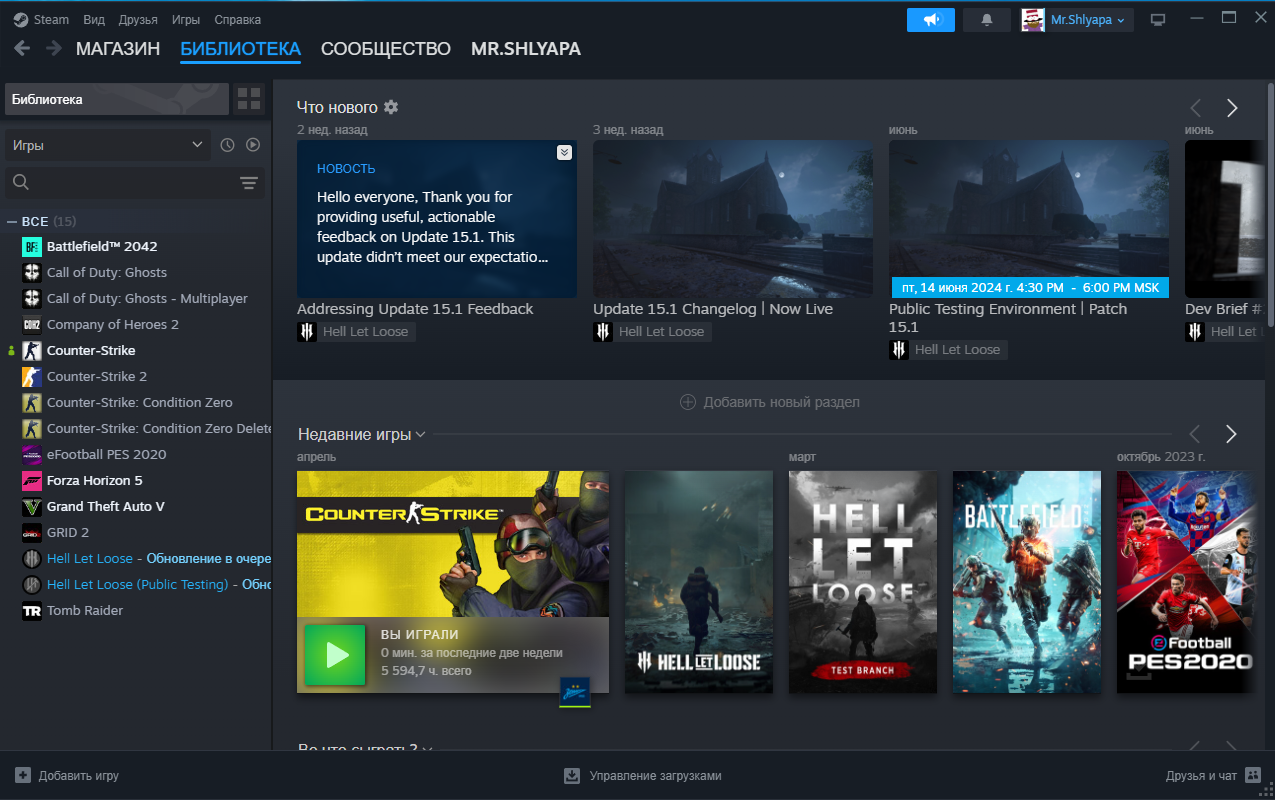Open Управление загрузками
The width and height of the screenshot is (1275, 800).
point(643,775)
